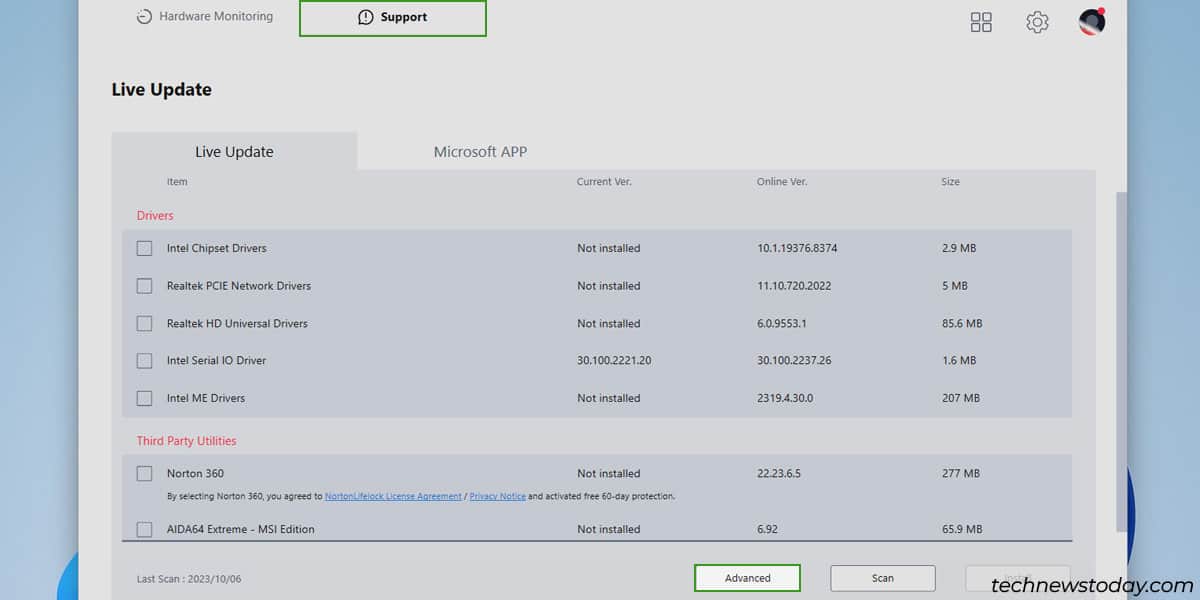Screen dimensions: 1200x600
Task: Mark the Intel ME Drivers checkbox
Action: coord(145,398)
